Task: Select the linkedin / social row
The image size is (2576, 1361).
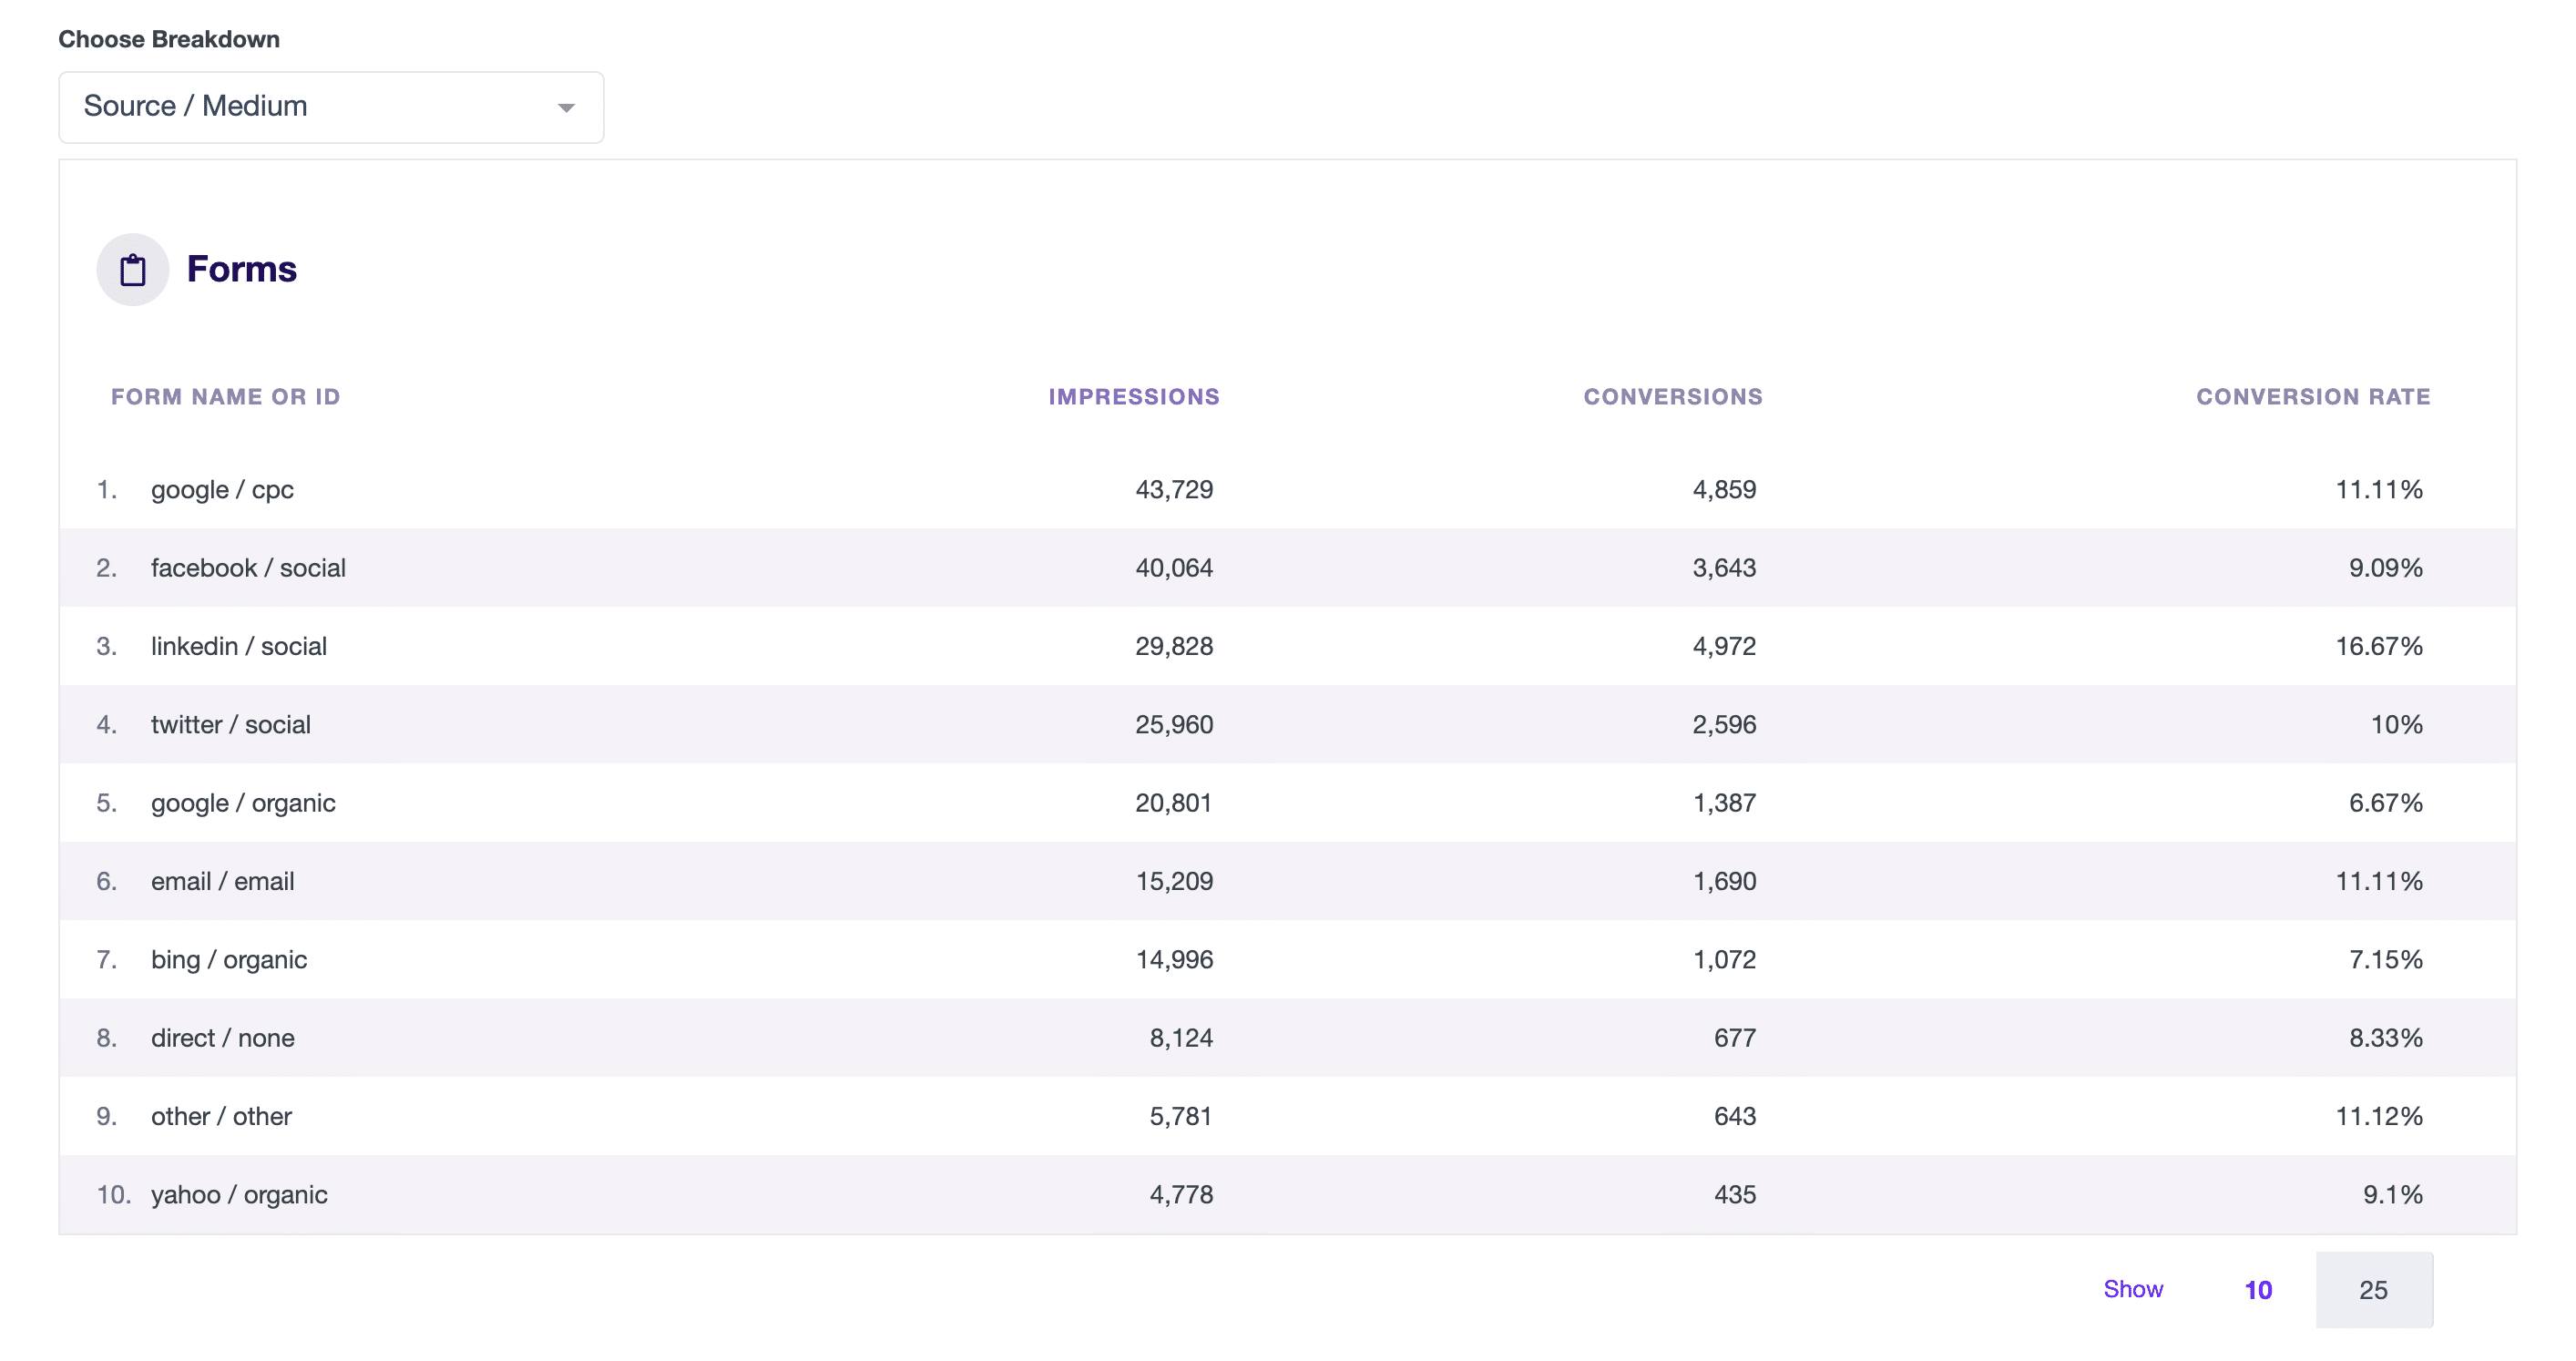Action: 1288,646
